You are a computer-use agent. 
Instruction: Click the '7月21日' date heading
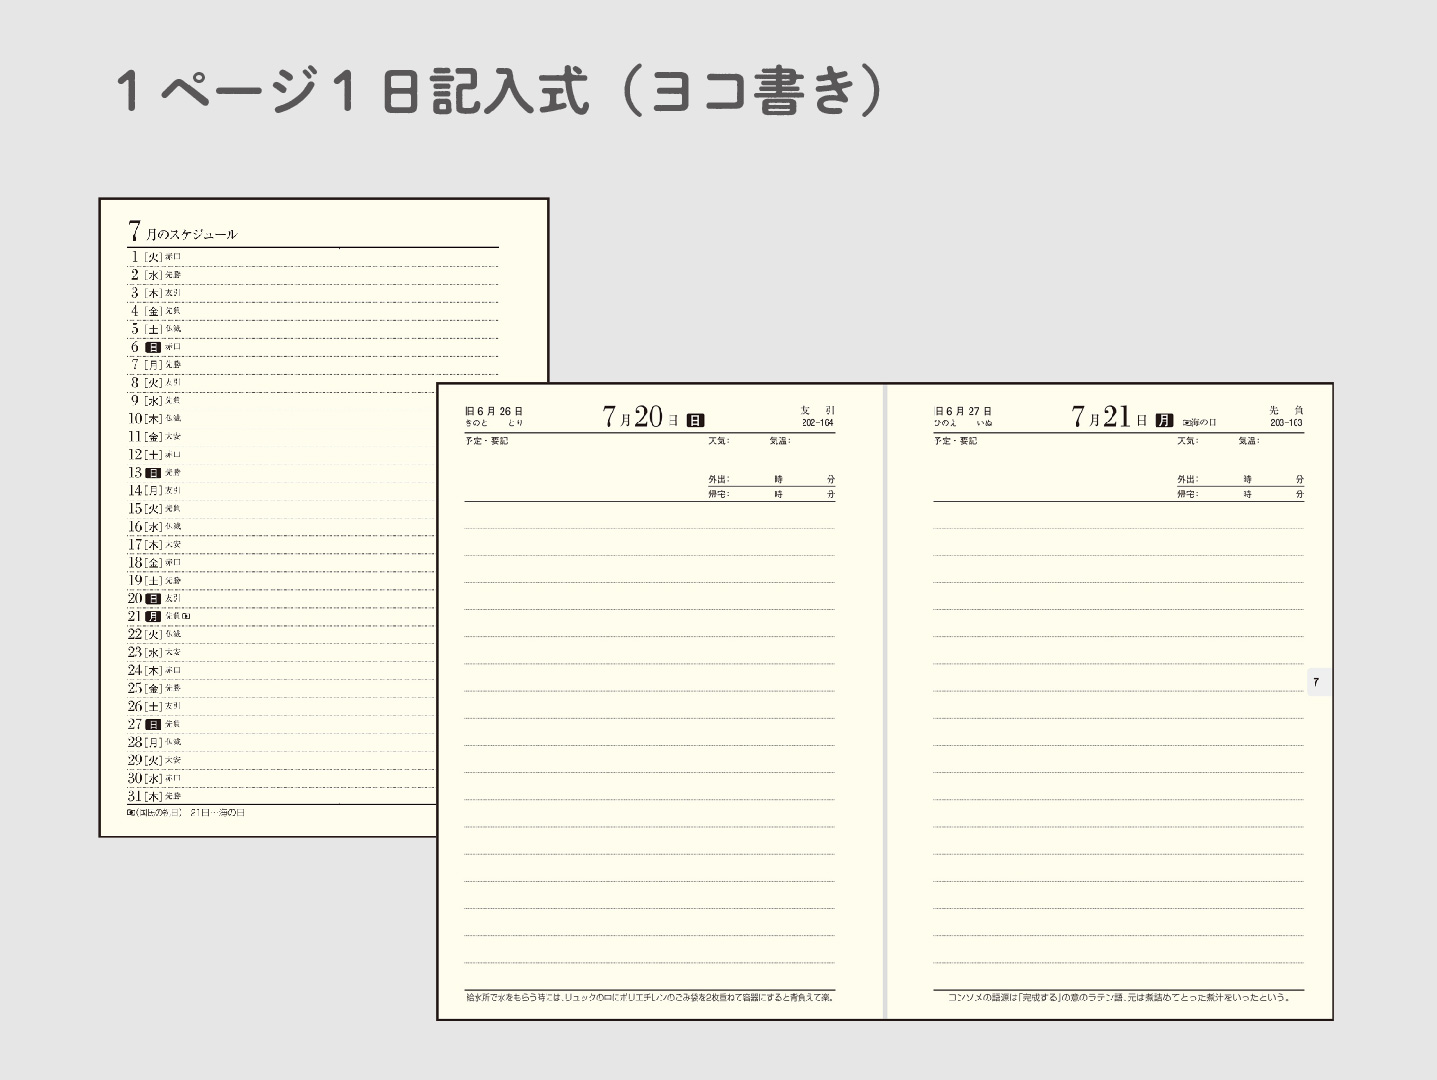tap(1109, 417)
